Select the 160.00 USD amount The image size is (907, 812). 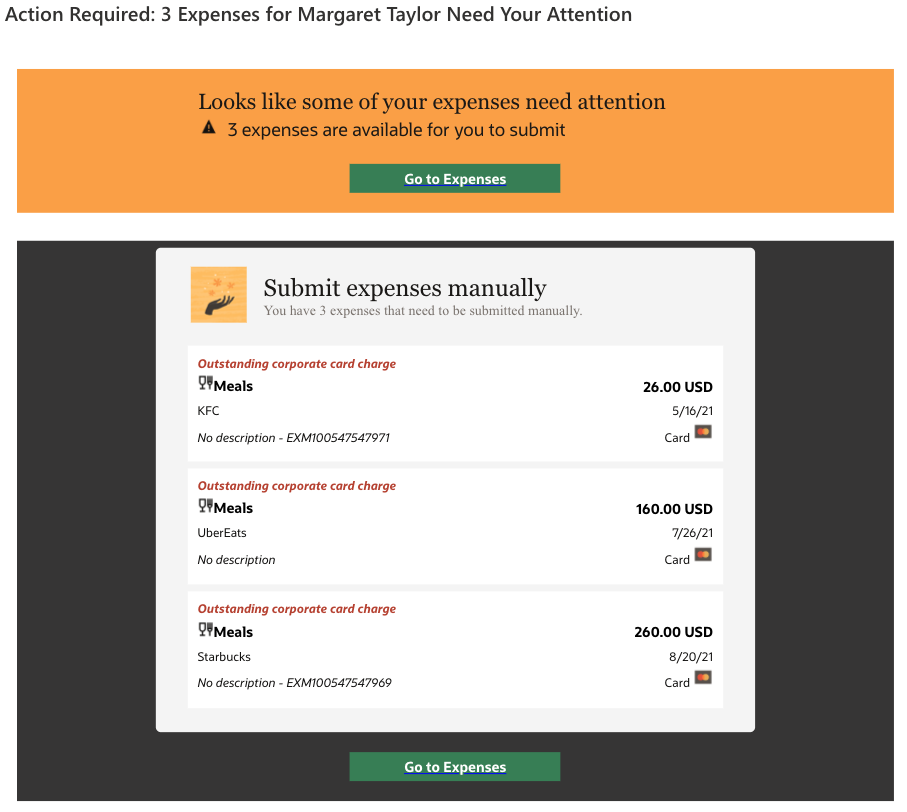pyautogui.click(x=674, y=509)
